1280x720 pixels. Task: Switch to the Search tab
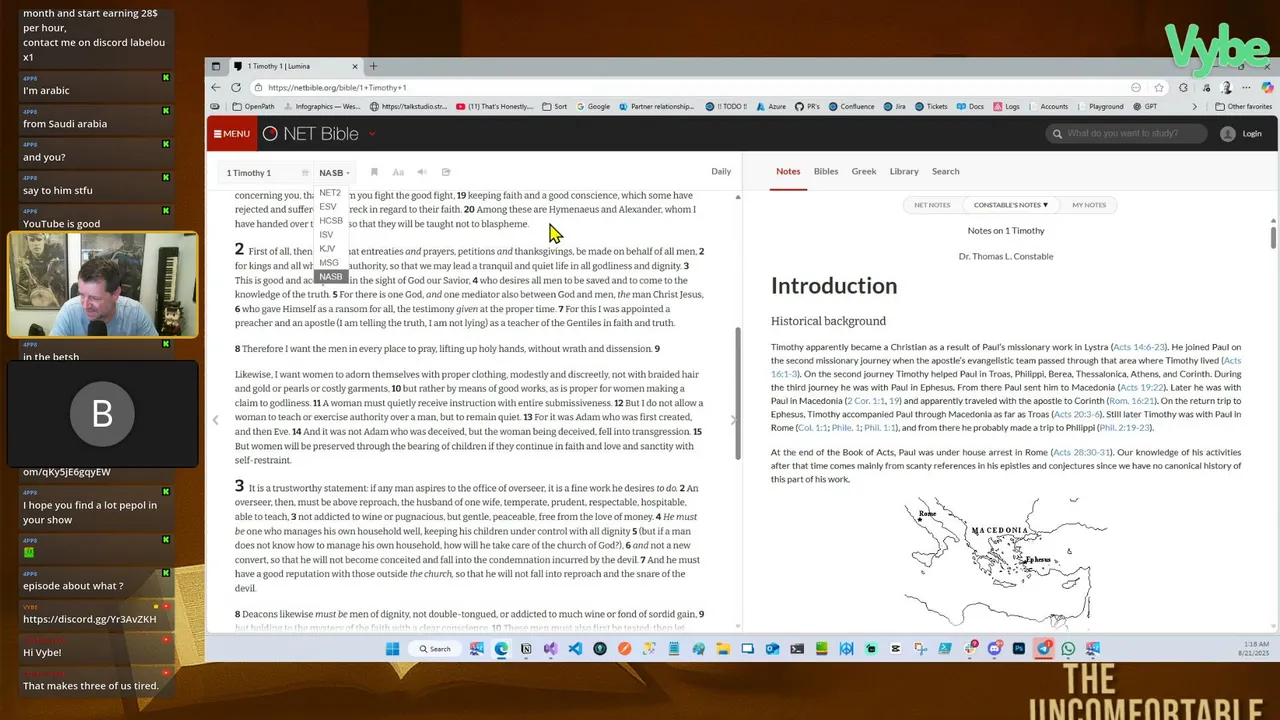[x=945, y=171]
